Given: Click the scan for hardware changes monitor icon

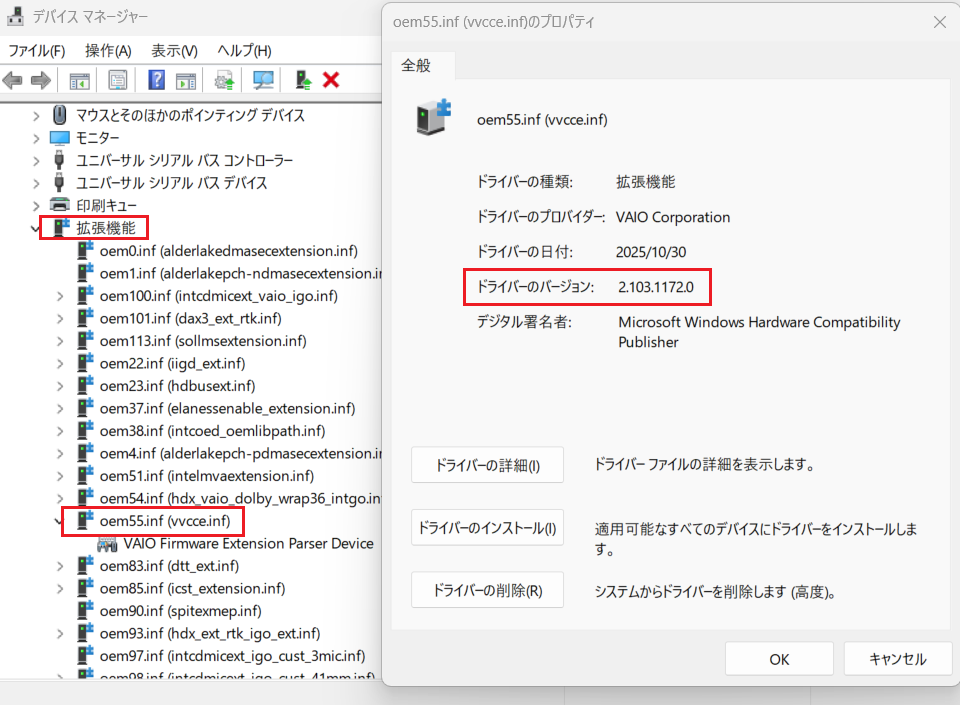Looking at the screenshot, I should click(x=264, y=80).
